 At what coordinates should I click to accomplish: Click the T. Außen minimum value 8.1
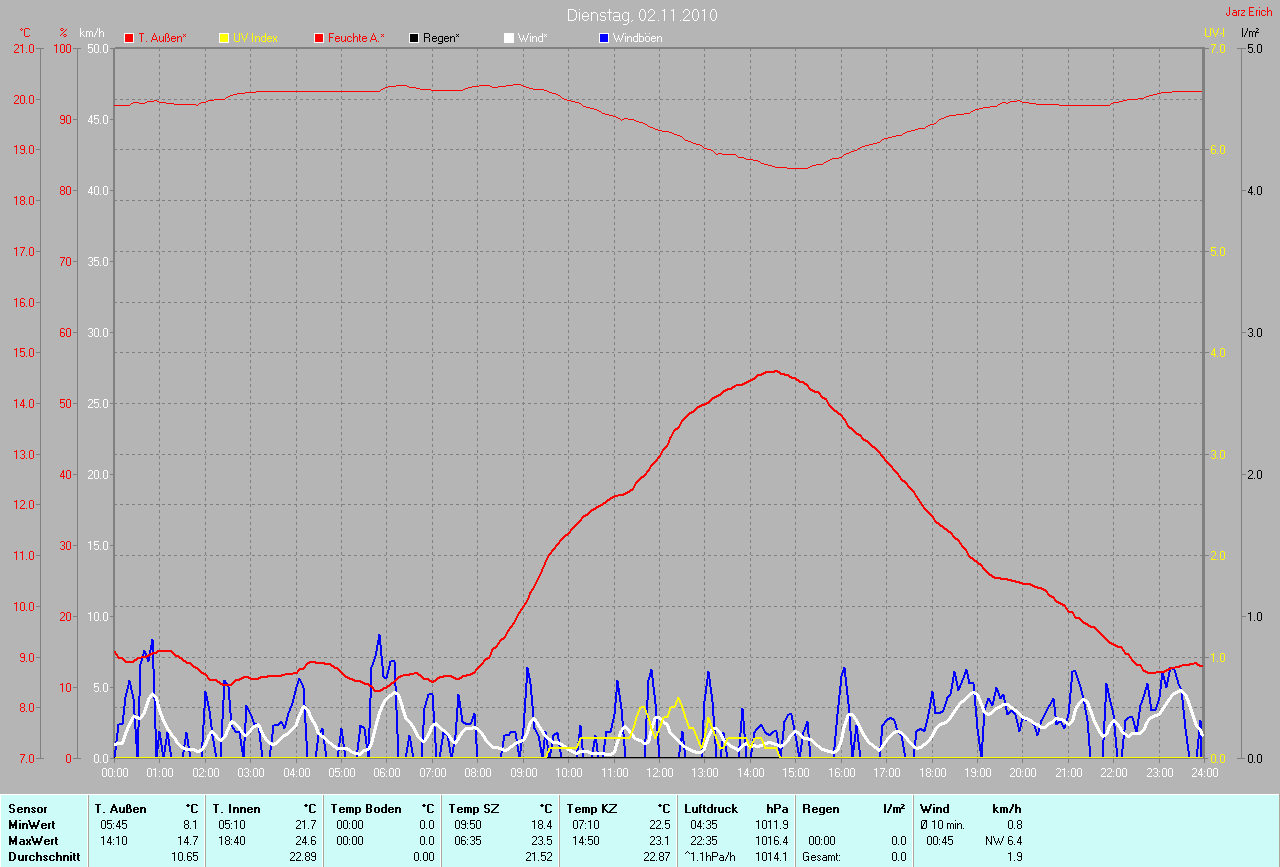coord(191,825)
